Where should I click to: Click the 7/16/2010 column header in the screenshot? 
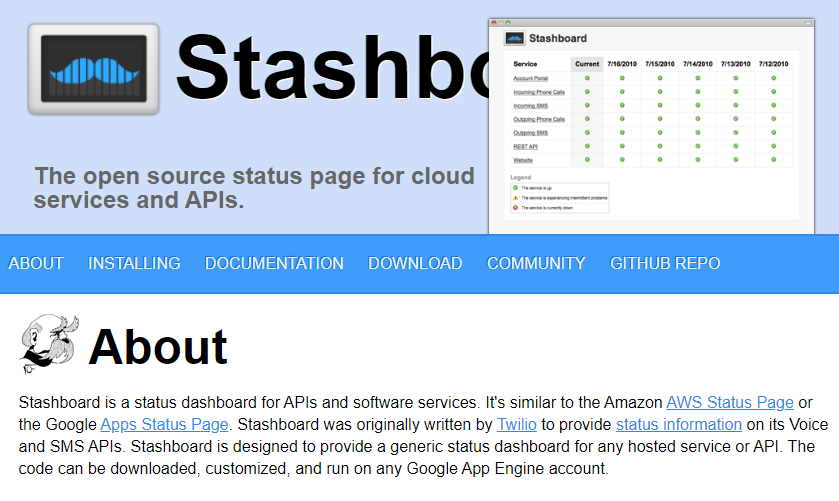622,64
